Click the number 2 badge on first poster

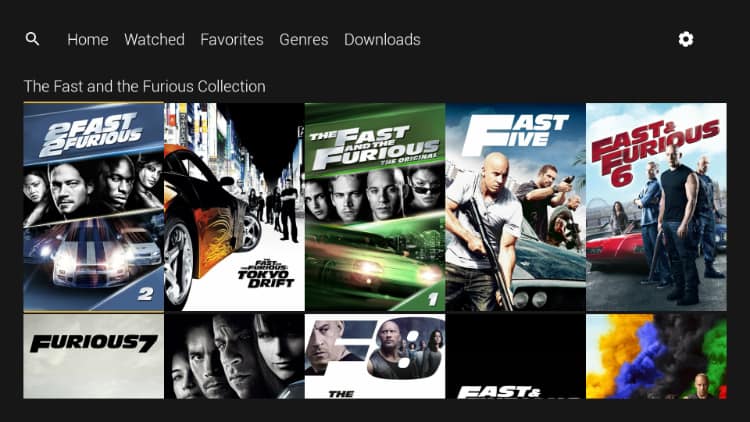145,293
